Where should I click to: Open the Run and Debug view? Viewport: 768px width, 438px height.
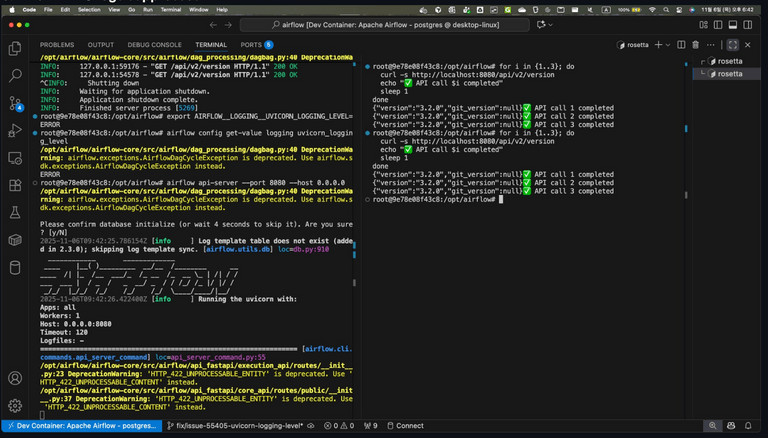coord(15,130)
